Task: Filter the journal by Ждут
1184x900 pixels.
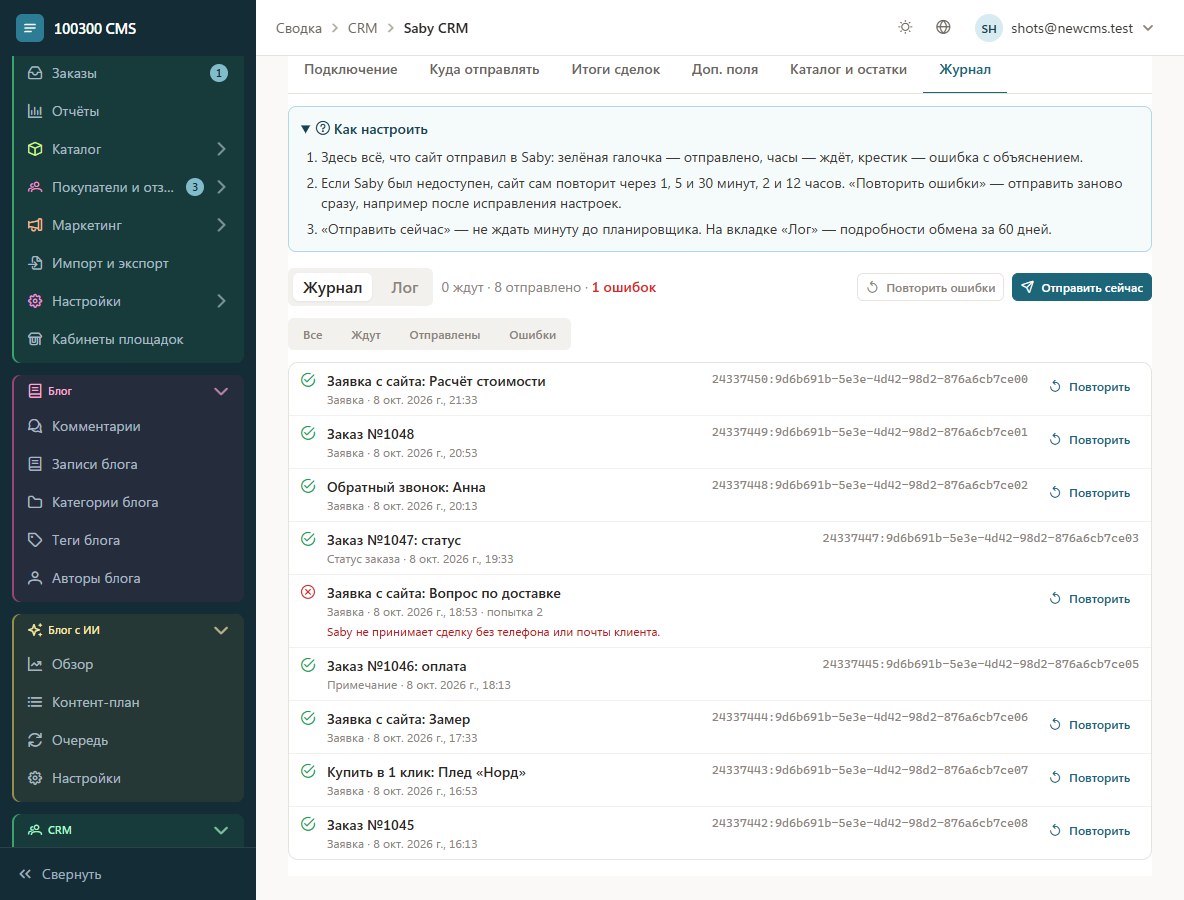Action: (365, 334)
